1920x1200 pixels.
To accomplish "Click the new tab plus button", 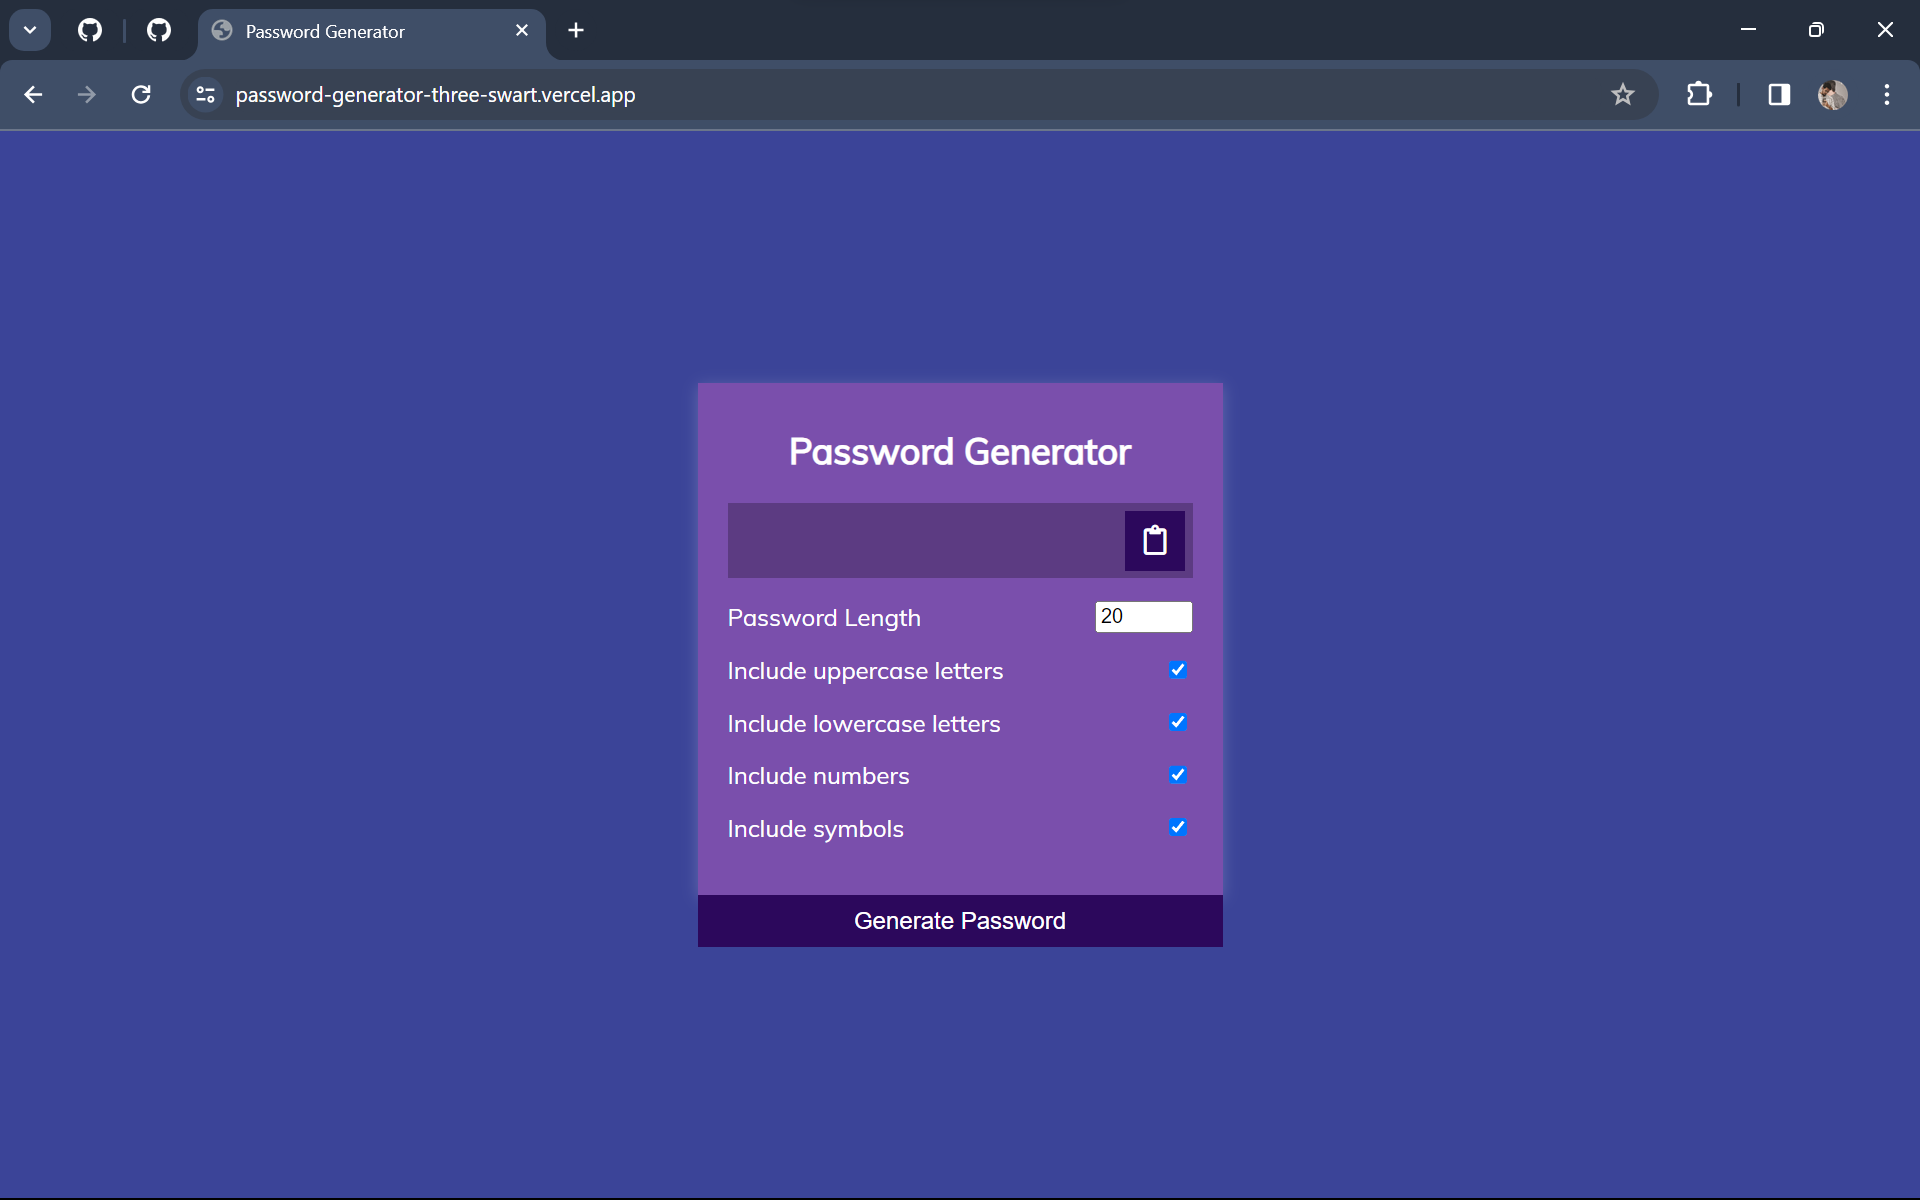I will 576,30.
